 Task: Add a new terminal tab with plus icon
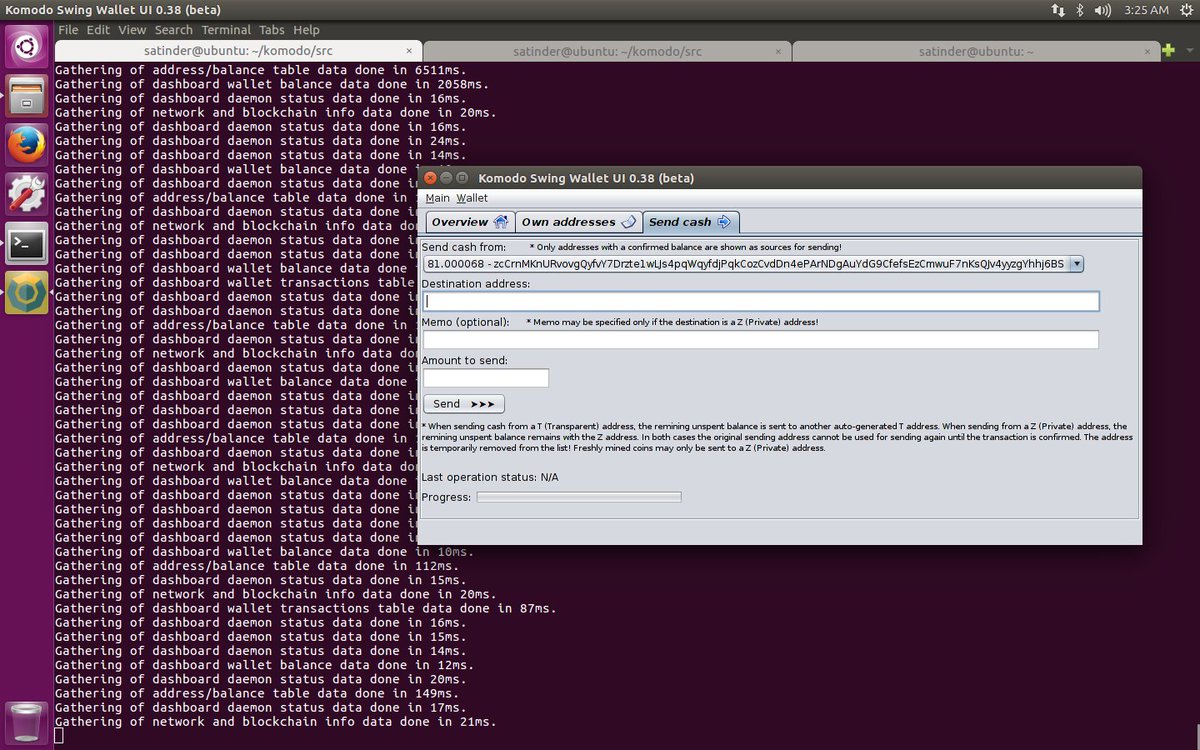[x=1168, y=50]
